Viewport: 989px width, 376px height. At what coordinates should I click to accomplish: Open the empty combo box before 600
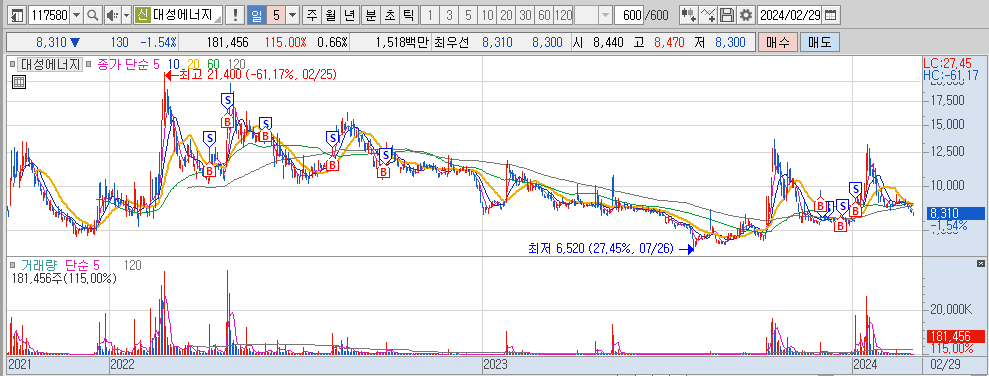point(594,15)
